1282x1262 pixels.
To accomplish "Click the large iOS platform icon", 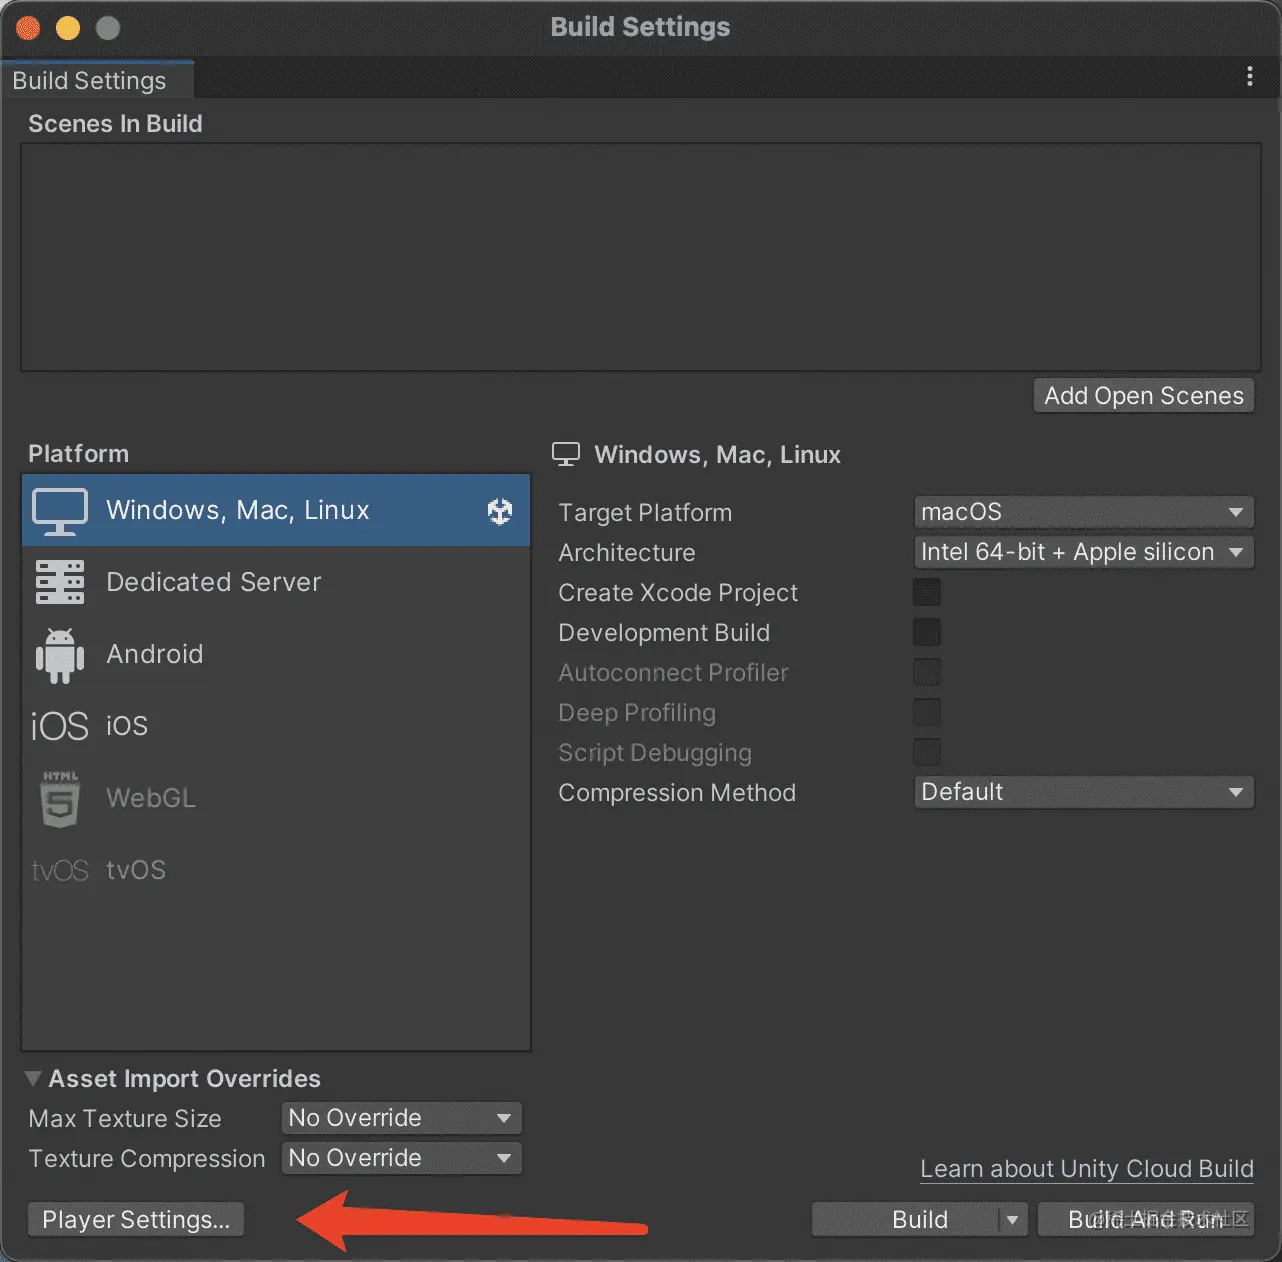I will click(60, 726).
